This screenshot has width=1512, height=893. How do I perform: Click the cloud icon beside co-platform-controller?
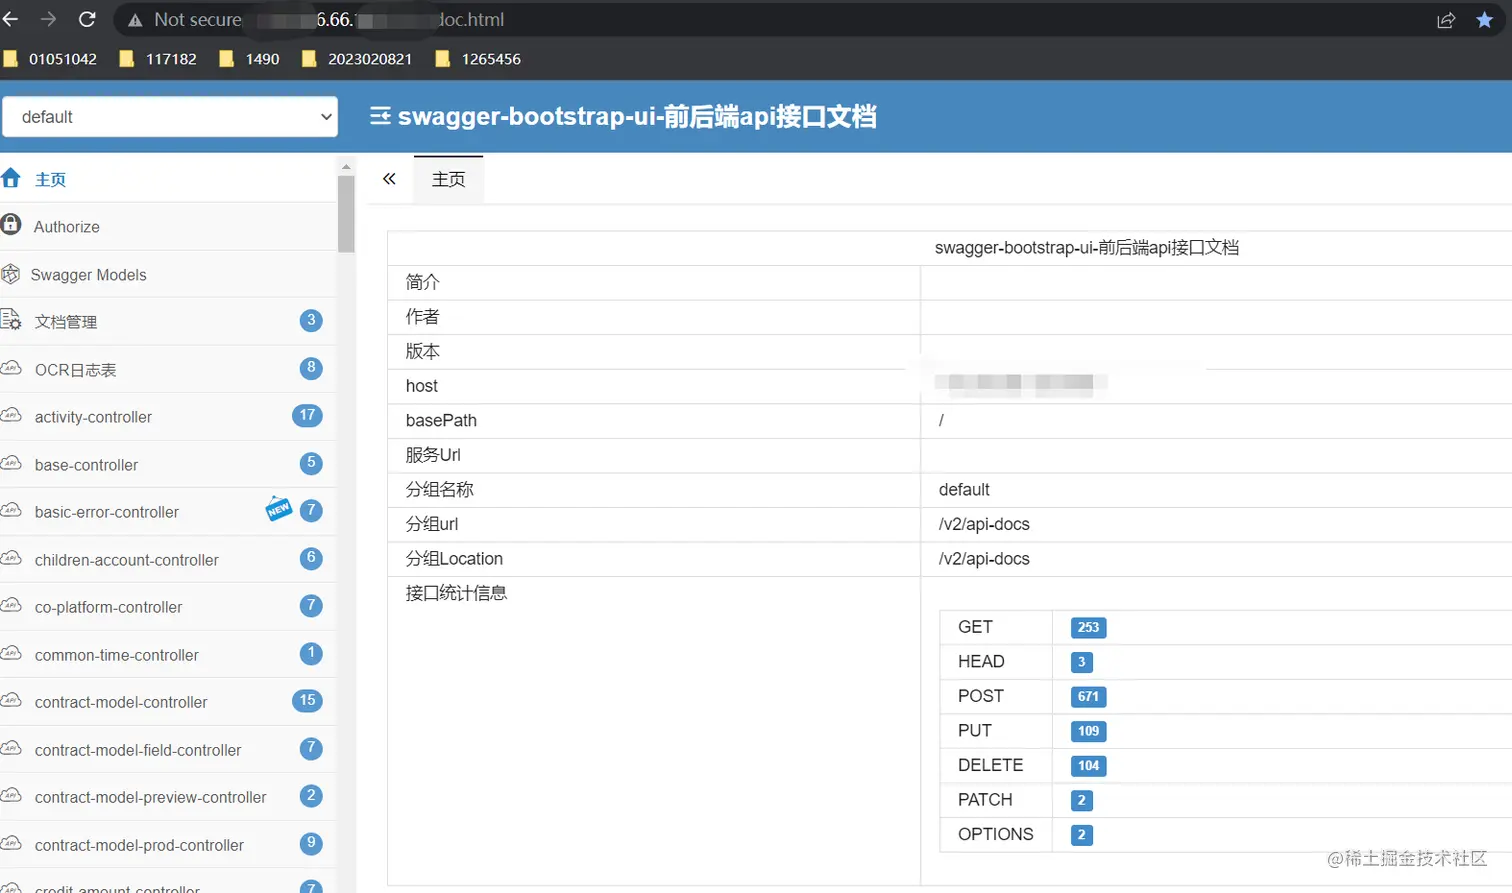11,605
